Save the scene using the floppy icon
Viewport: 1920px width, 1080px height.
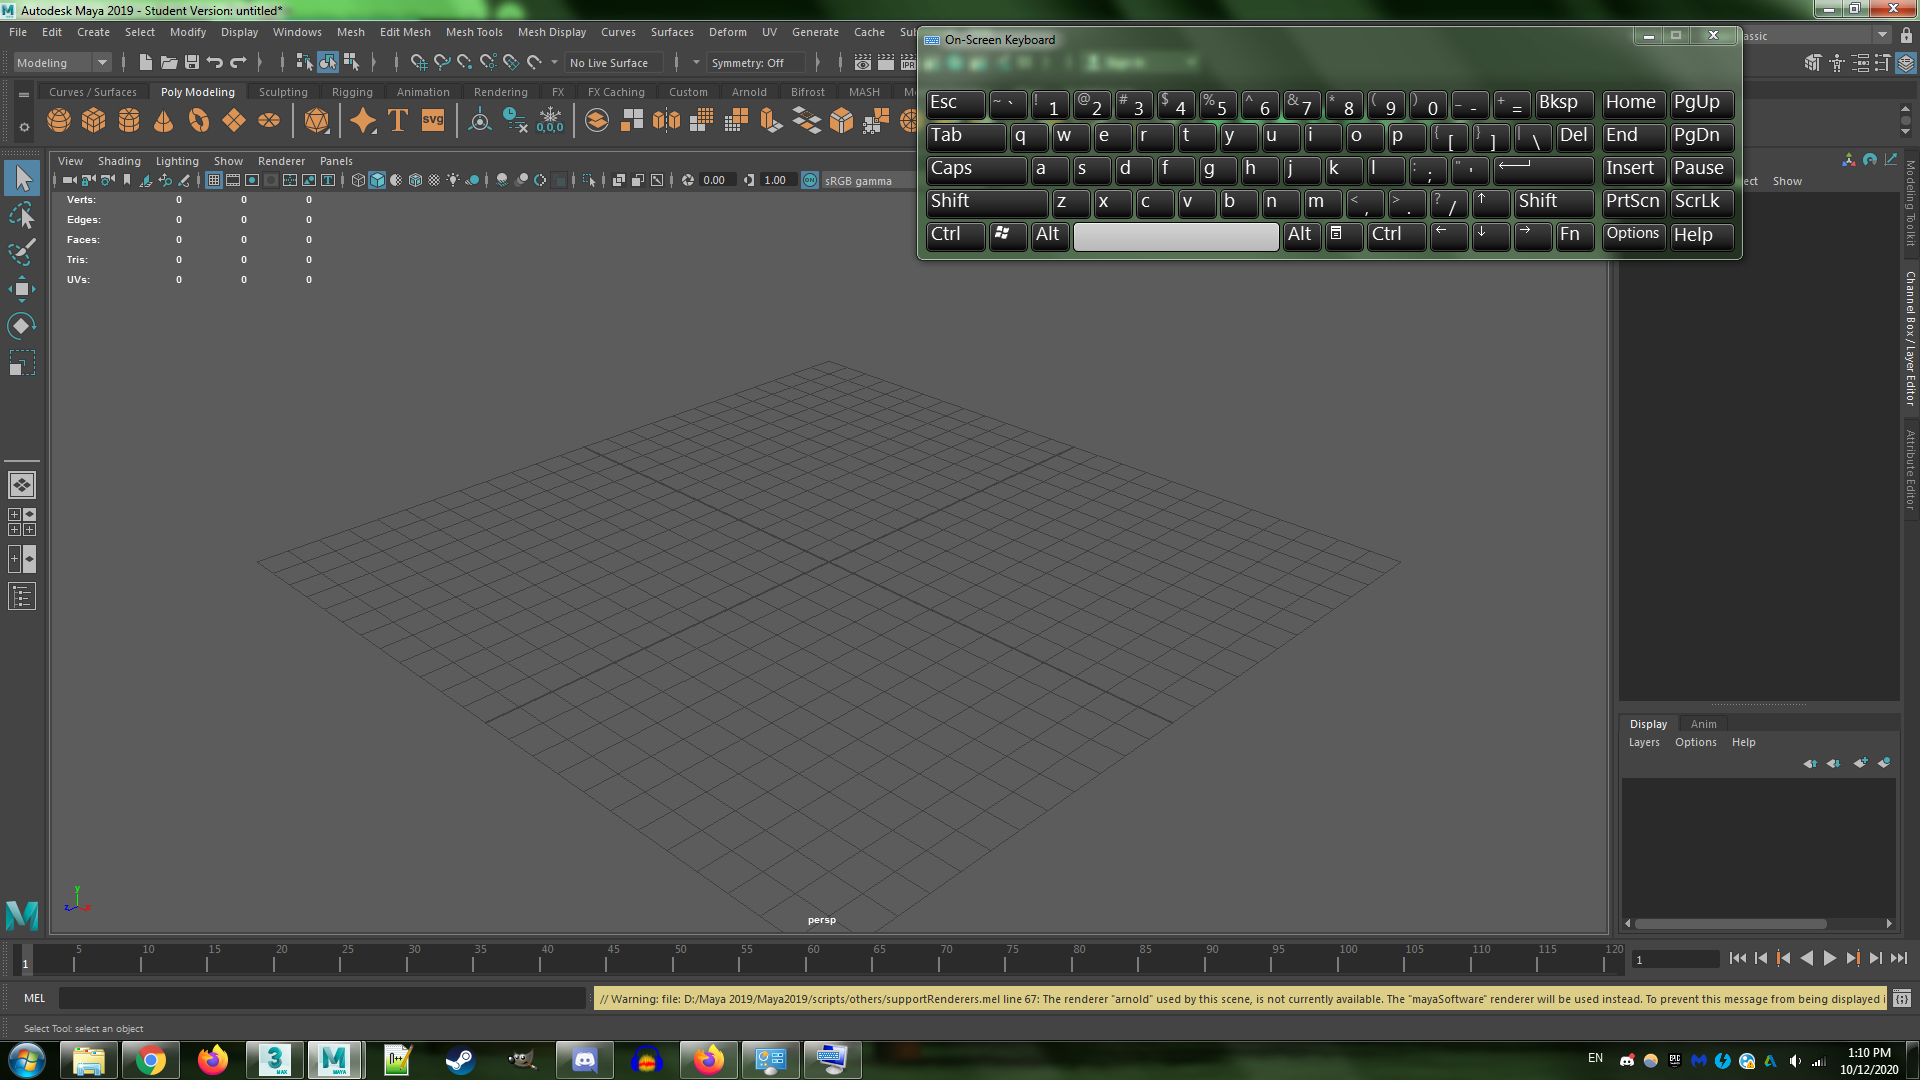coord(192,62)
